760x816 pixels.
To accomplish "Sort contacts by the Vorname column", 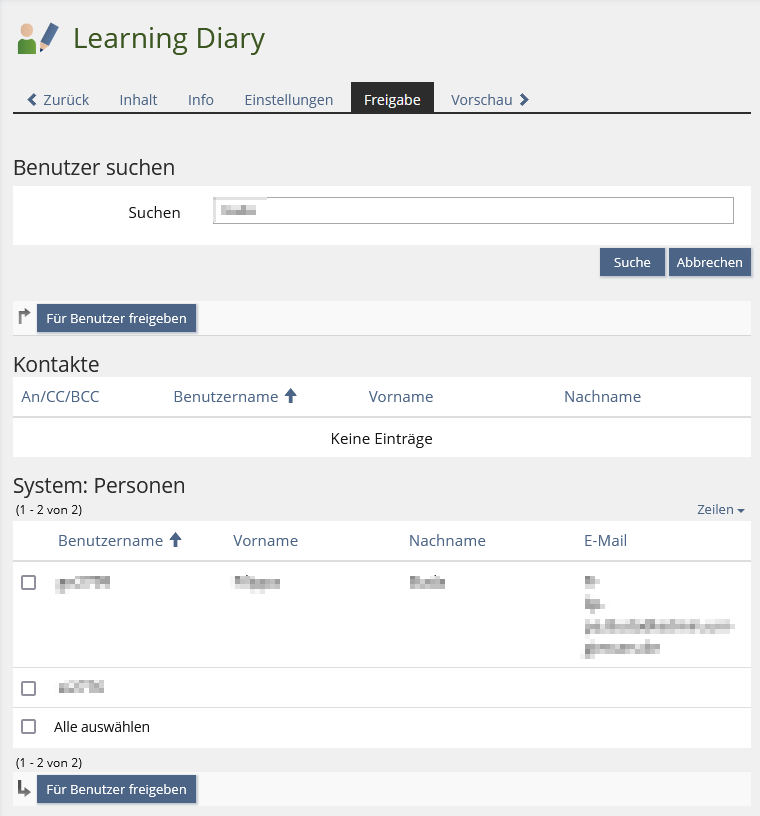I will (x=401, y=397).
